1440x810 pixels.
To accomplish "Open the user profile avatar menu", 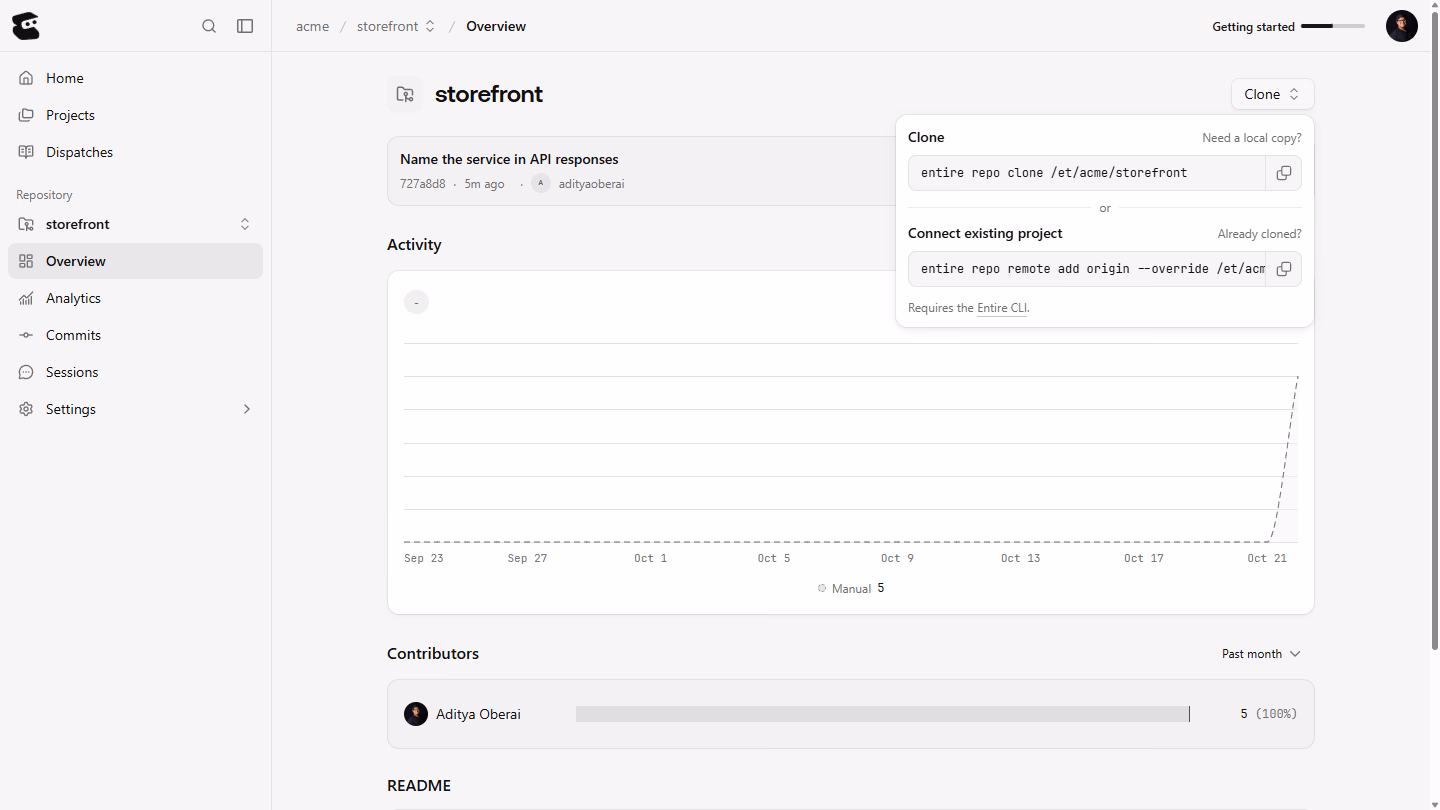I will click(x=1402, y=26).
